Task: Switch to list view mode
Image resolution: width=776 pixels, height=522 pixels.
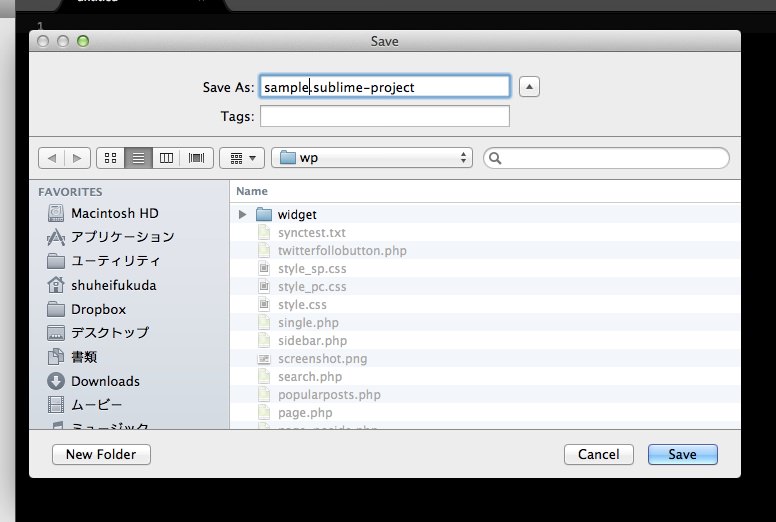Action: click(139, 158)
